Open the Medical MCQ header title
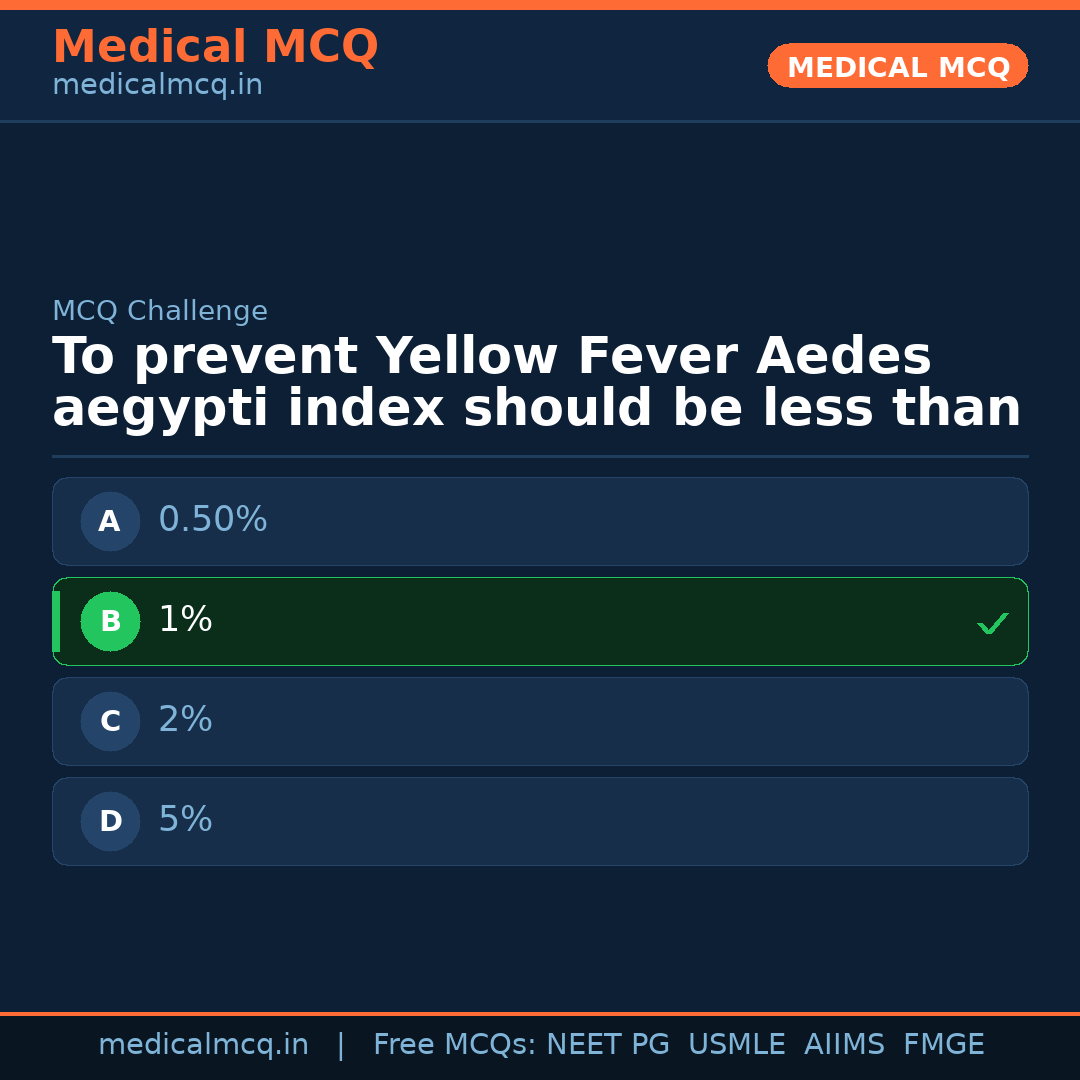1080x1080 pixels. coord(215,47)
